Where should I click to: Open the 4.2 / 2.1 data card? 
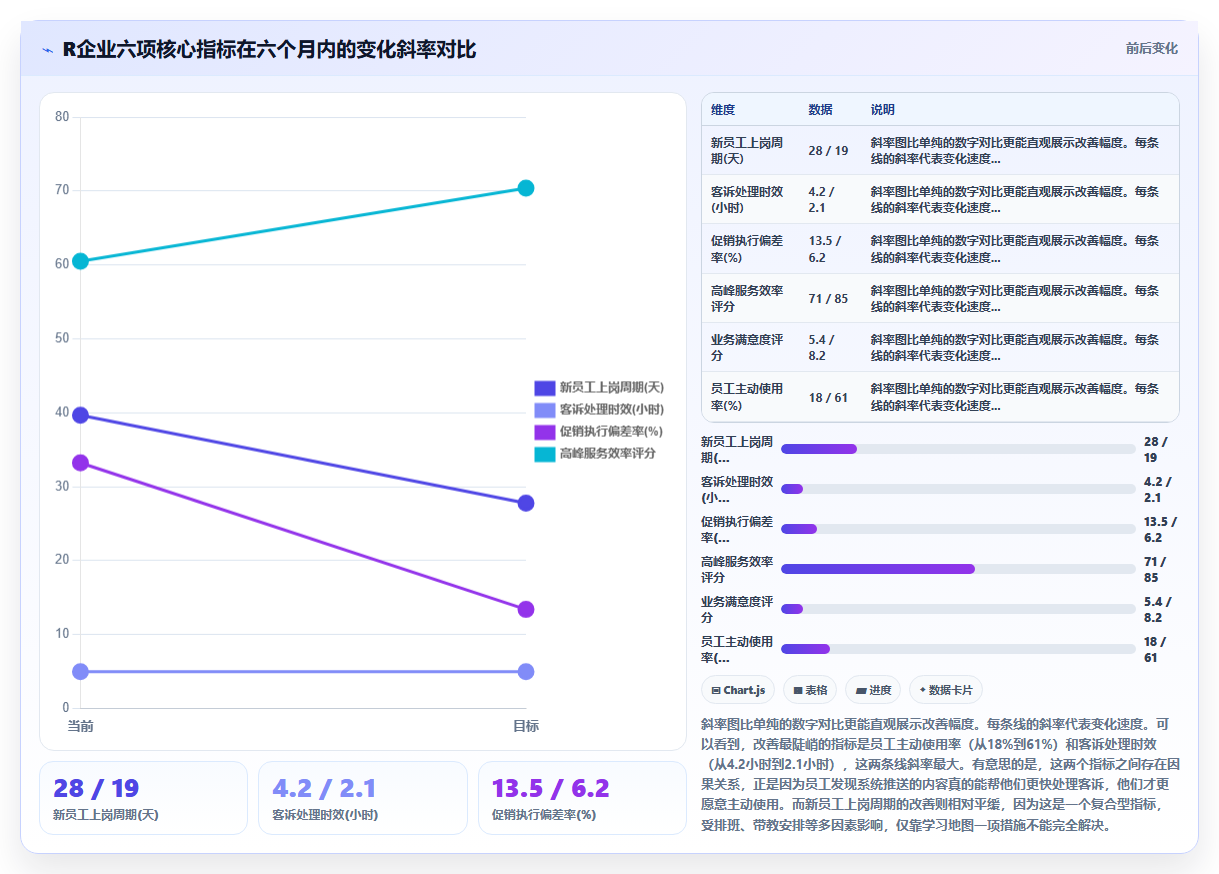(363, 798)
